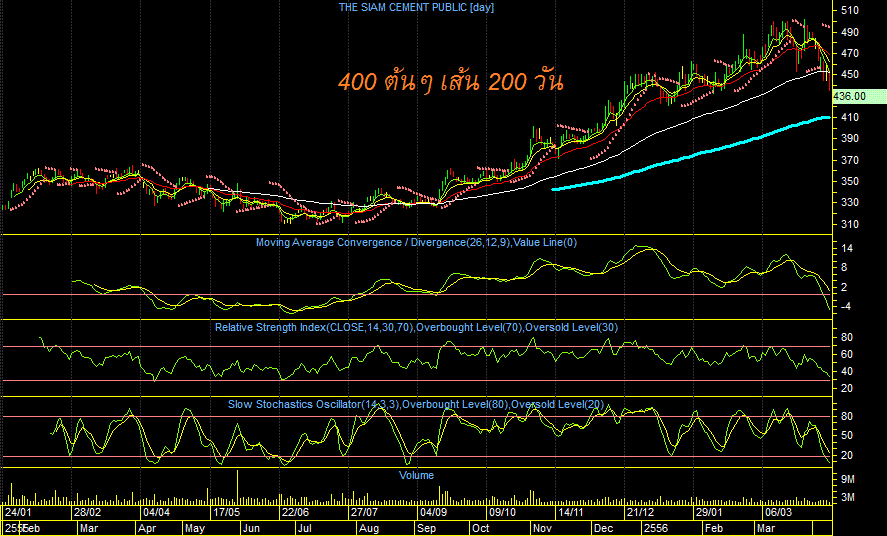The height and width of the screenshot is (536, 887).
Task: Click the Apr month label
Action: pyautogui.click(x=147, y=529)
